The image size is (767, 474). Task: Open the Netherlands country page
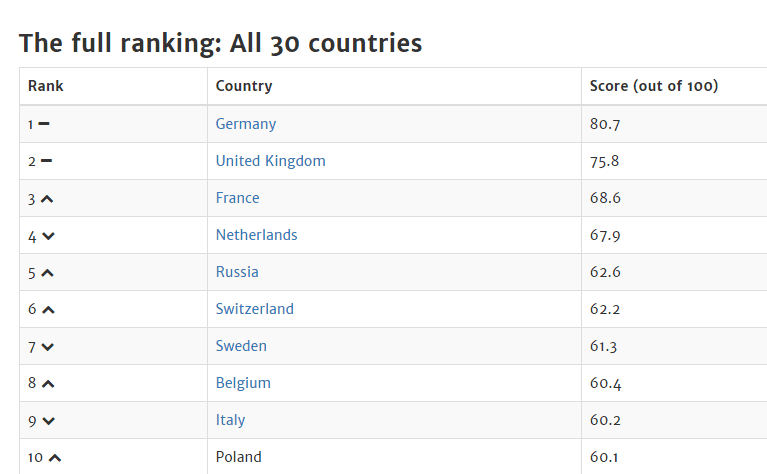pos(256,235)
